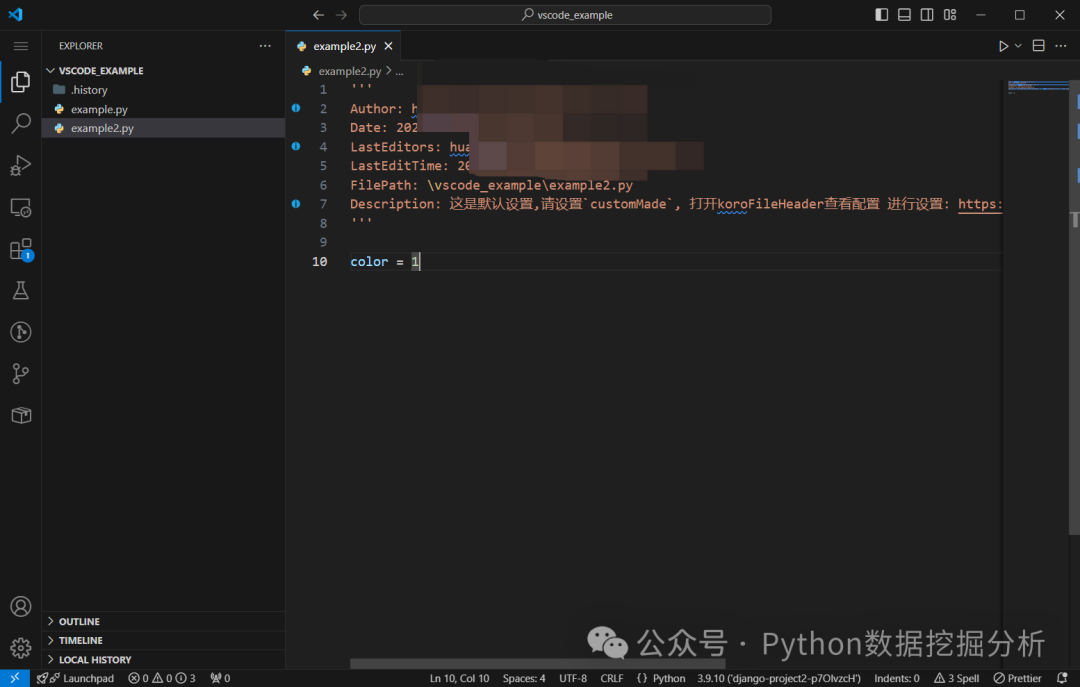
Task: Open run button dropdown arrow
Action: pyautogui.click(x=1018, y=46)
